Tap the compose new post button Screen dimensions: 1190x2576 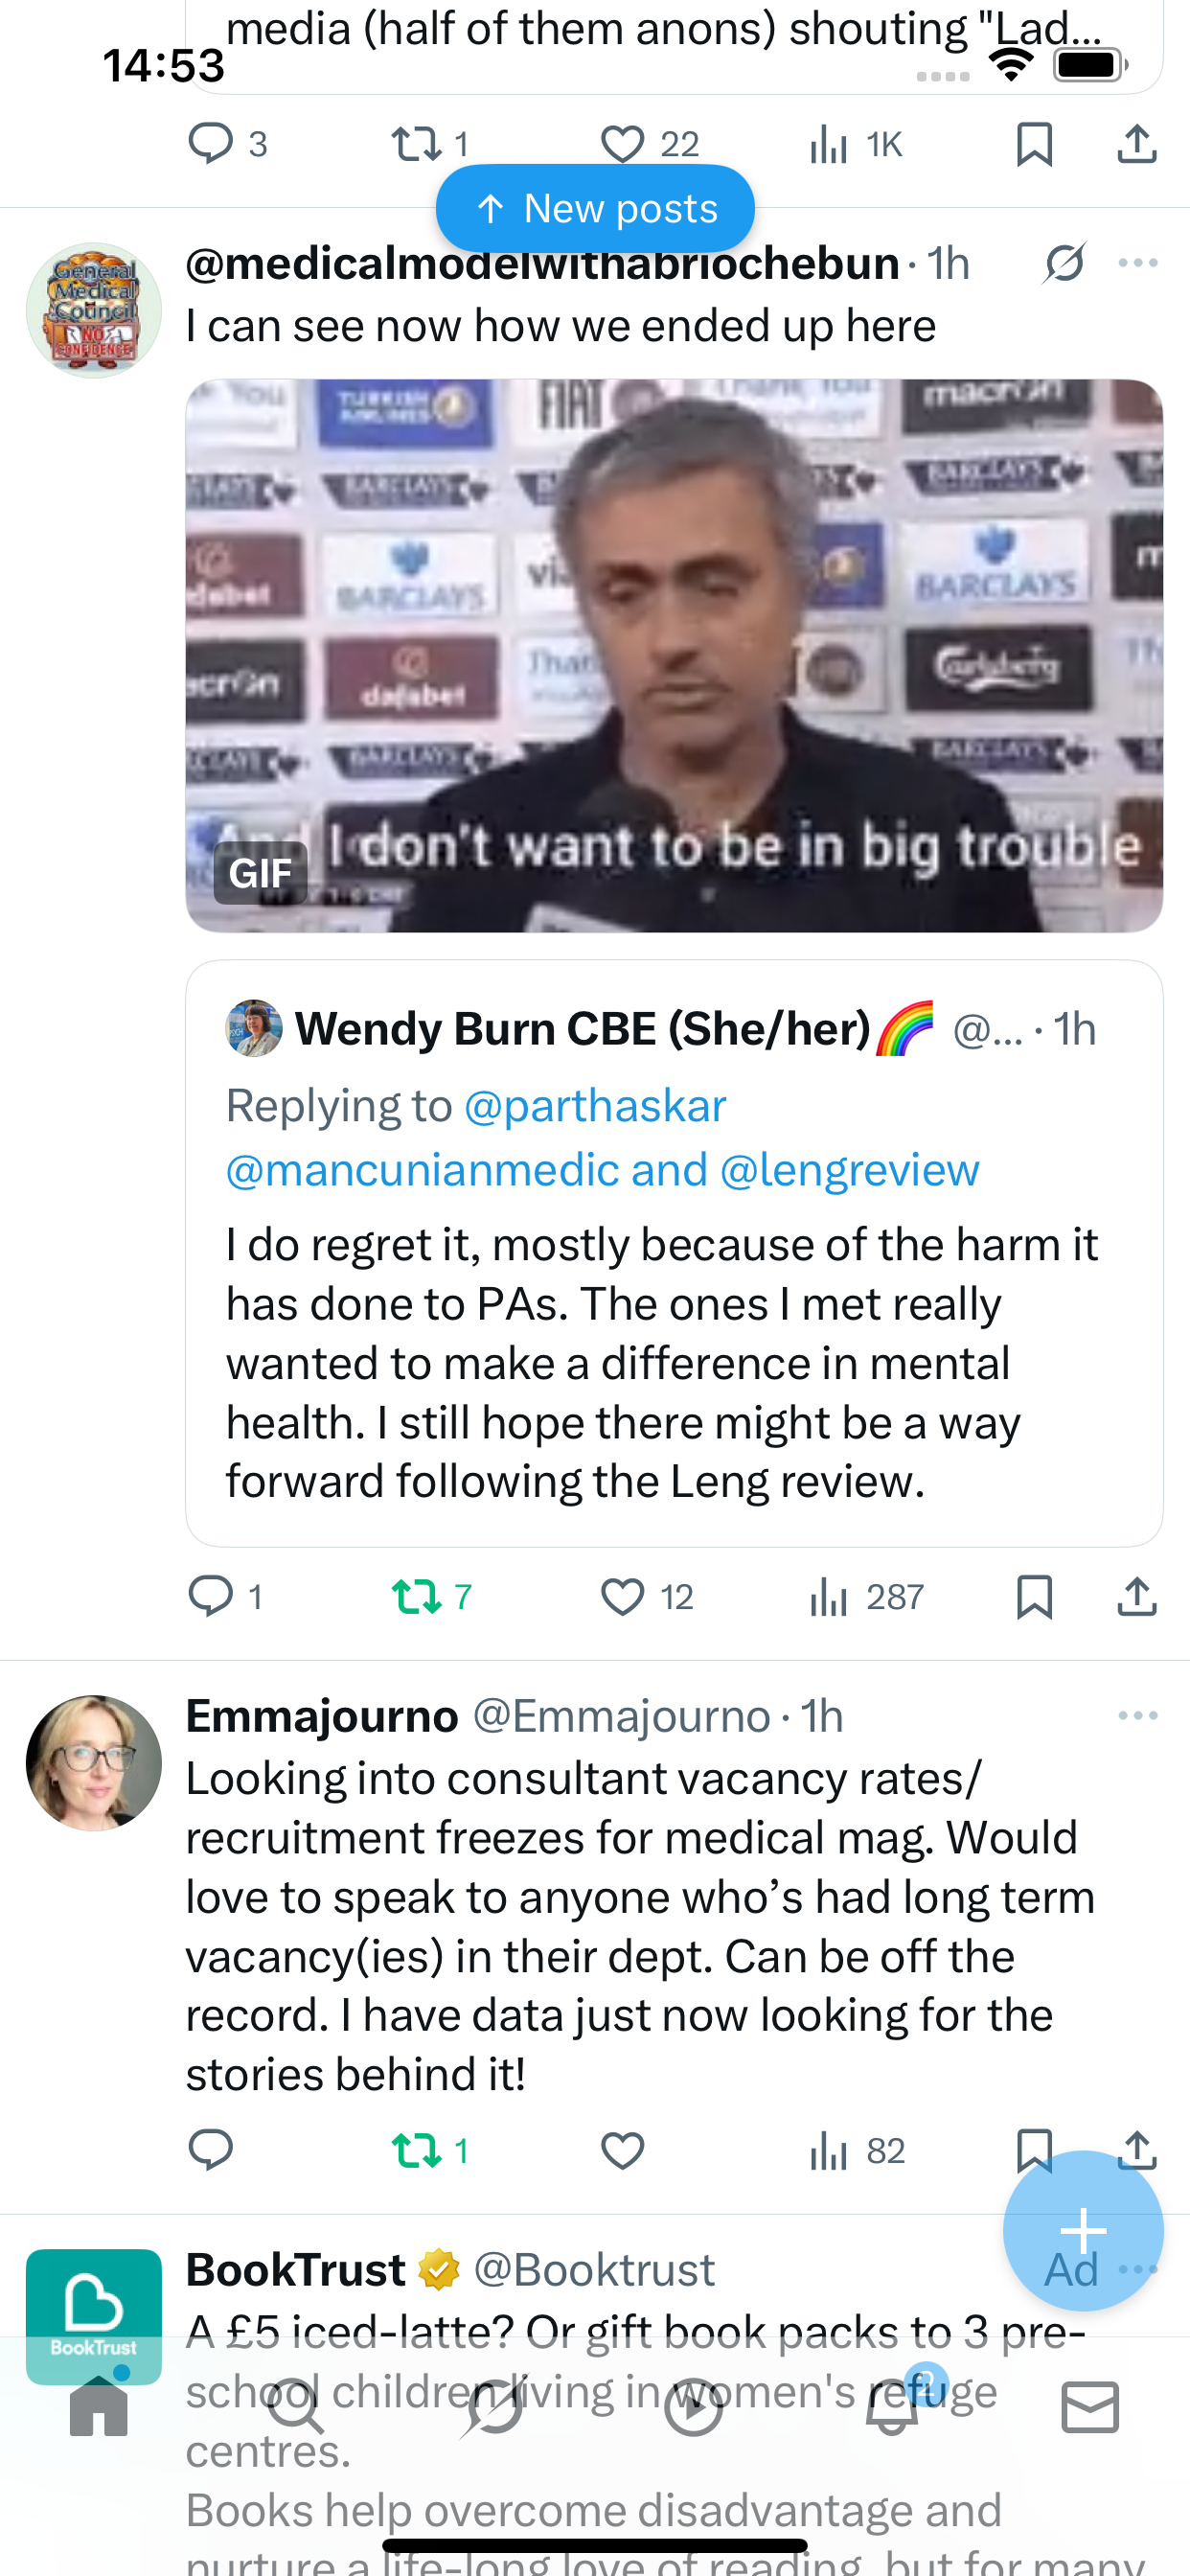[x=1083, y=2230]
